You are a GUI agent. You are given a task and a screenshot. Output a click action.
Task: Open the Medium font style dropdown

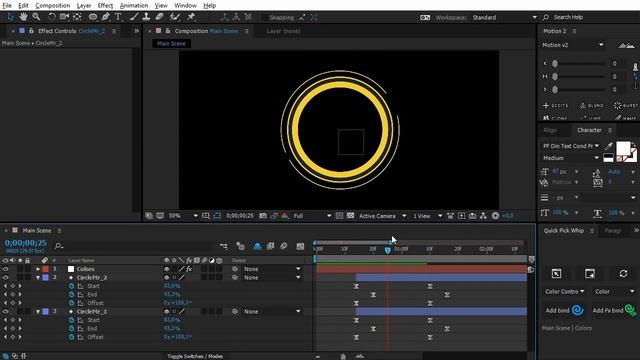point(571,158)
